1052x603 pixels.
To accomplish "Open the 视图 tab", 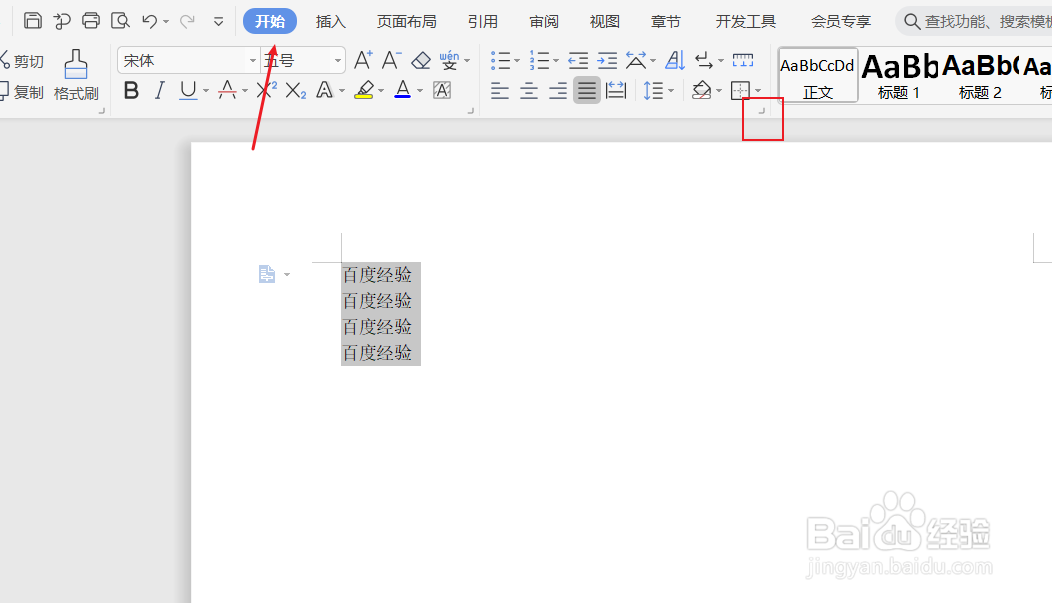I will 604,21.
